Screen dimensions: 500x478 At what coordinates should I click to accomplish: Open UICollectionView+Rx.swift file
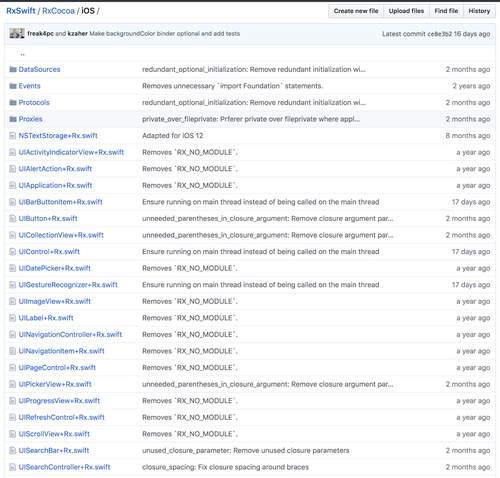coord(61,235)
